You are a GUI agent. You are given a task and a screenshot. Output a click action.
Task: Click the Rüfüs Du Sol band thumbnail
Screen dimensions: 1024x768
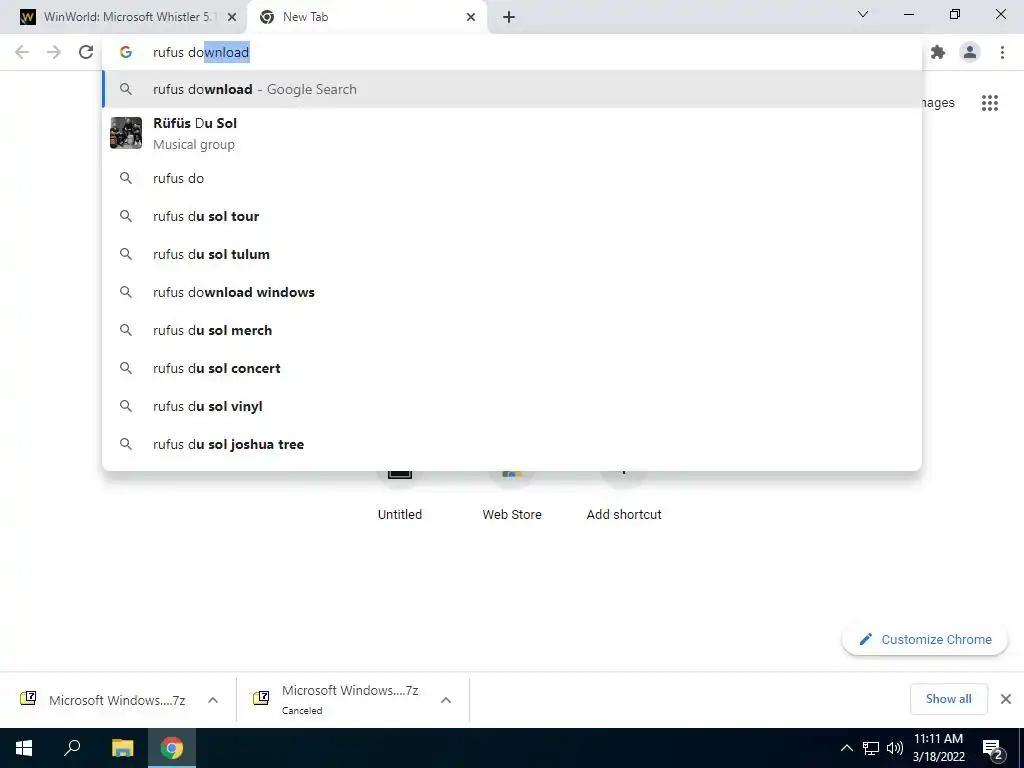(x=126, y=133)
